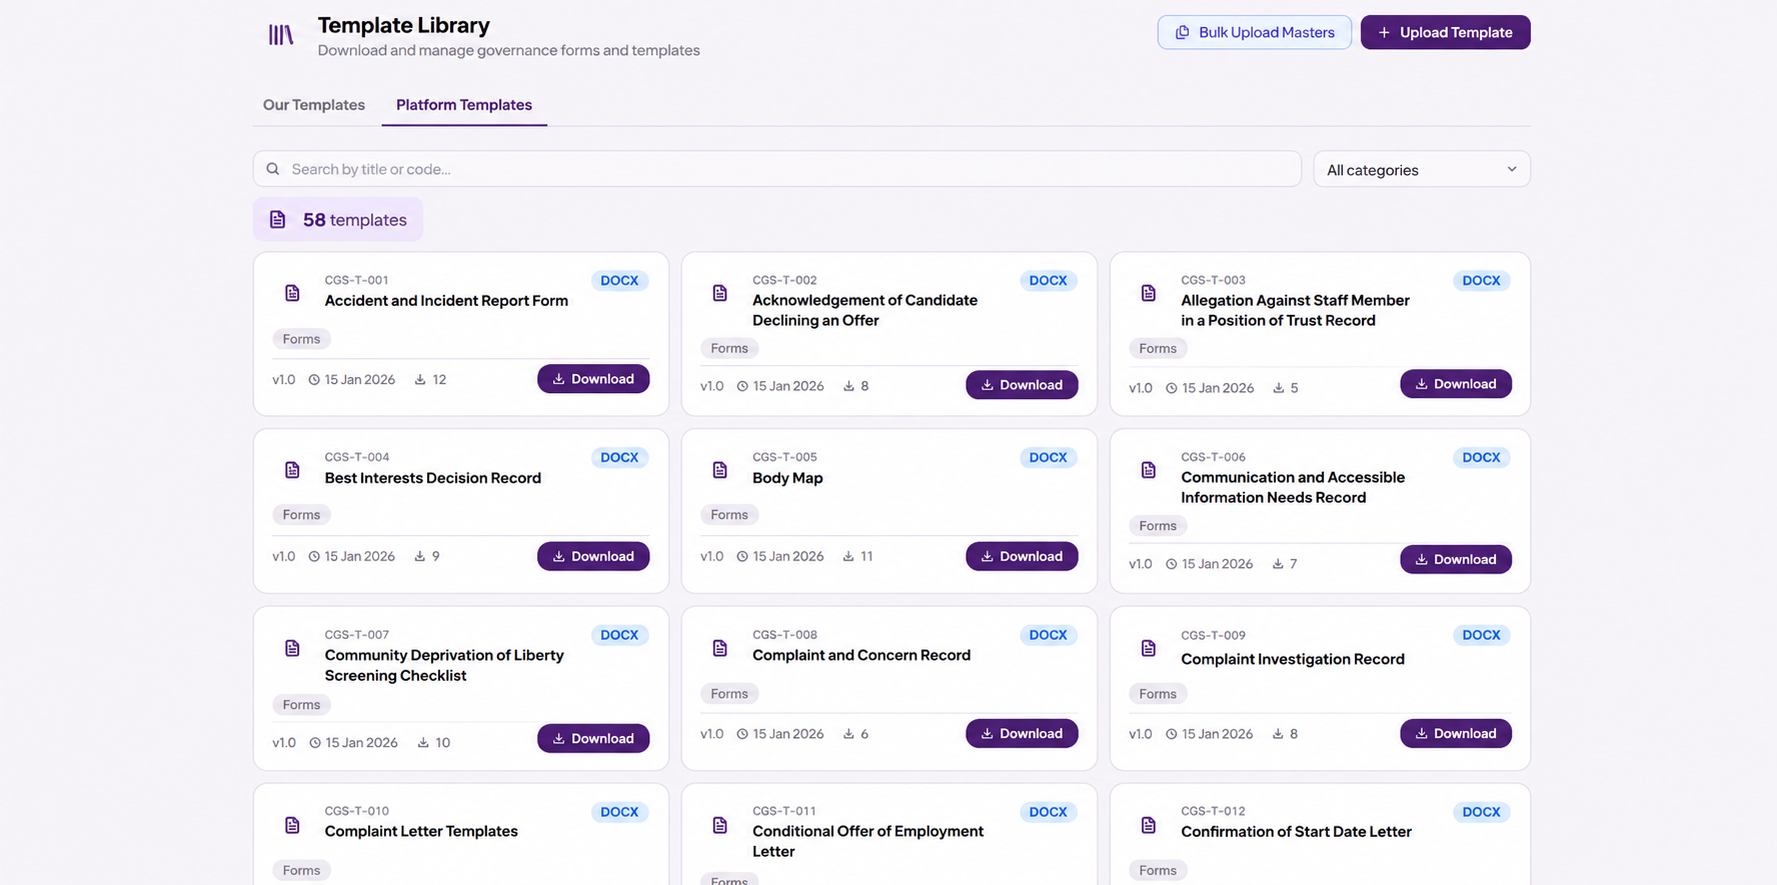Click the title Conditional Offer of Employment Letter
1777x885 pixels.
pyautogui.click(x=868, y=842)
